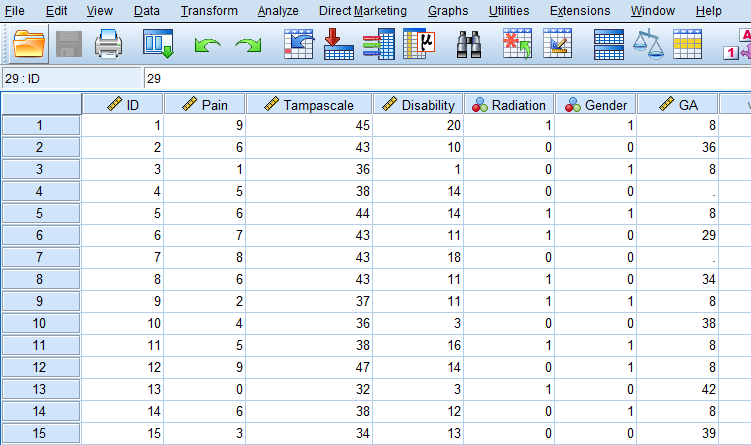This screenshot has width=751, height=445.
Task: Select the Radiation column header
Action: click(510, 104)
